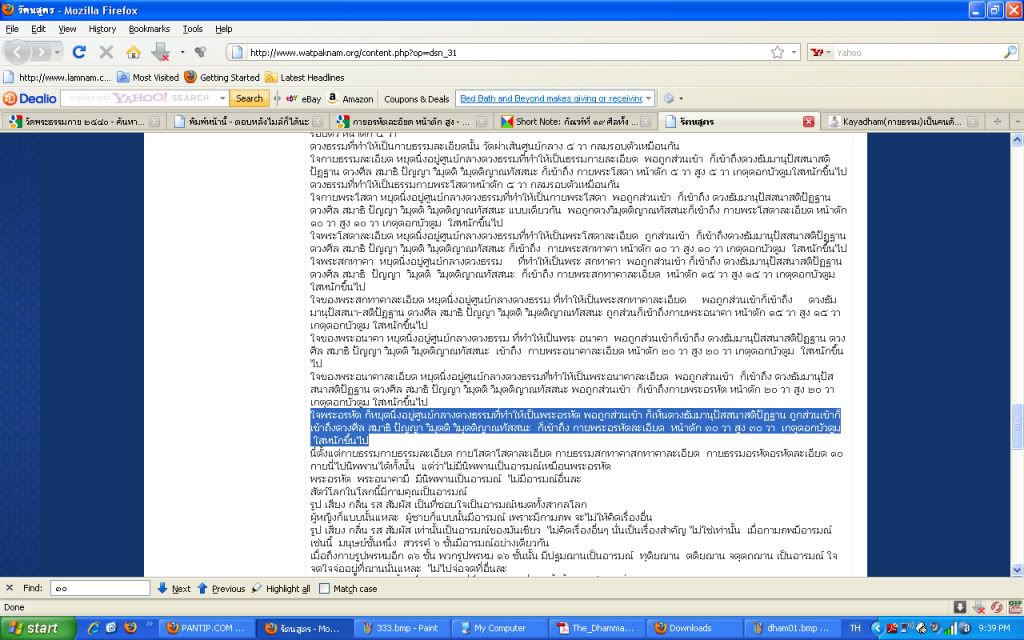
Task: Click the scrollbar up arrow
Action: point(1017,138)
